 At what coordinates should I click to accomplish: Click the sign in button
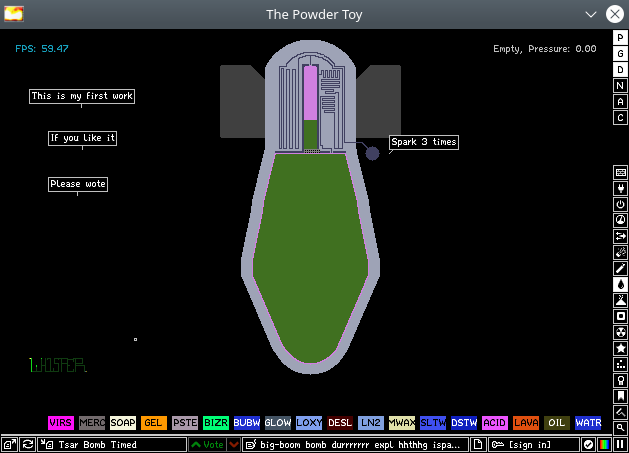tap(534, 445)
